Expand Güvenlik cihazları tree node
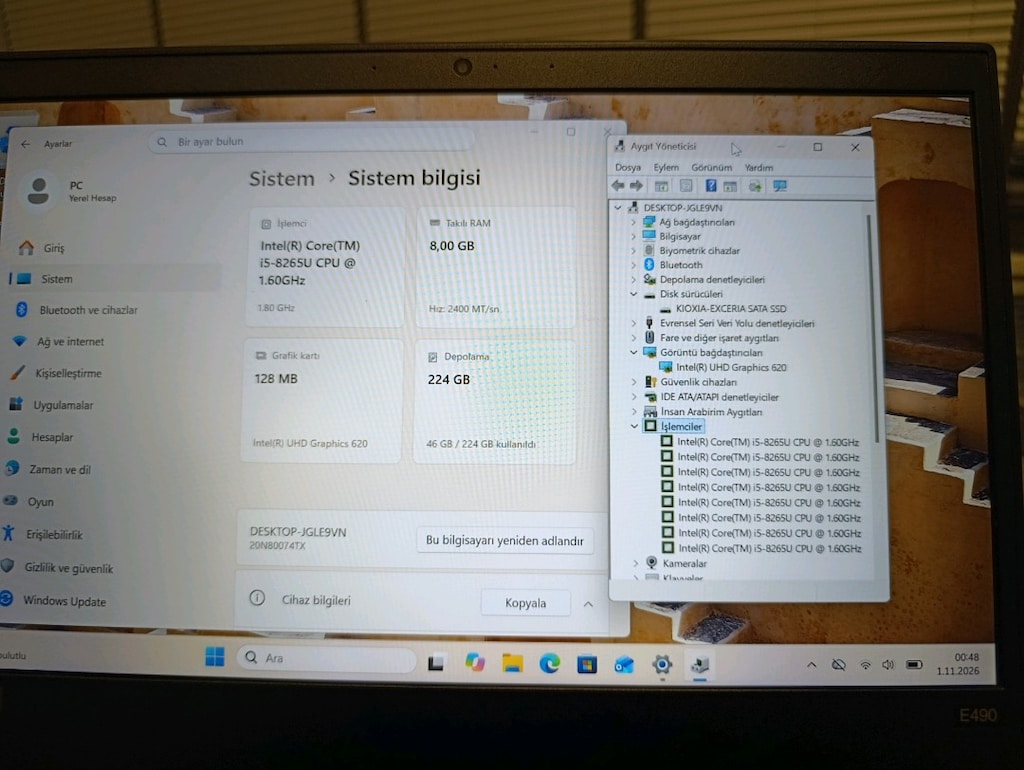This screenshot has height=770, width=1024. coord(633,382)
